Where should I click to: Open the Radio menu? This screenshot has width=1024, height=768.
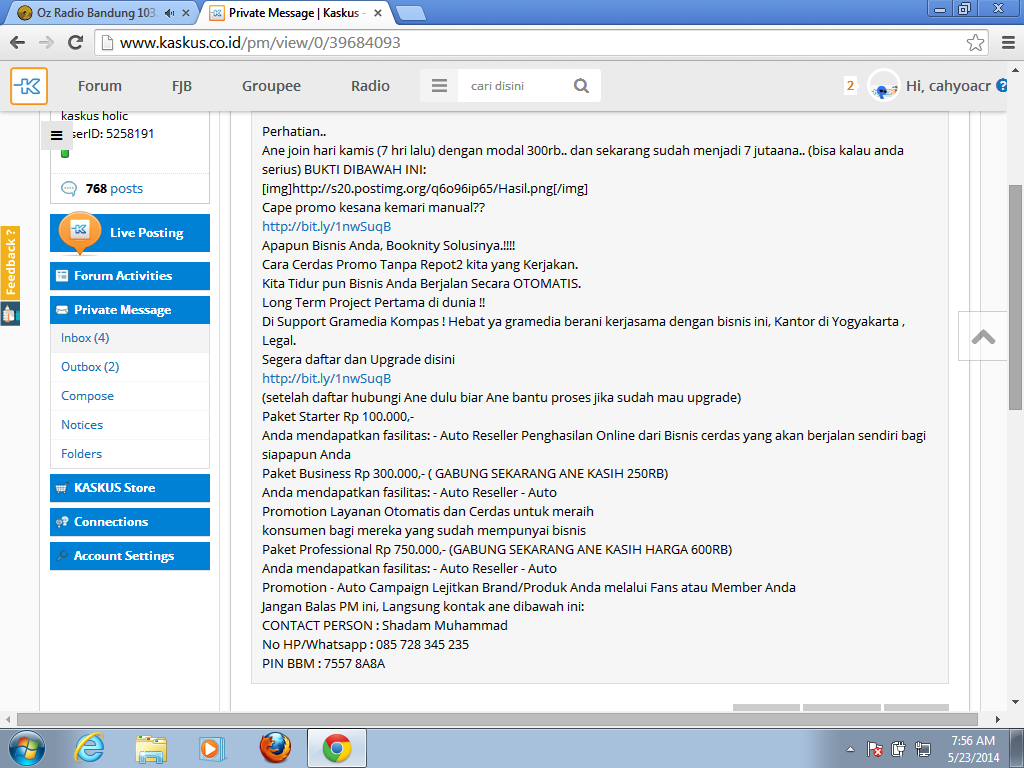[x=370, y=86]
